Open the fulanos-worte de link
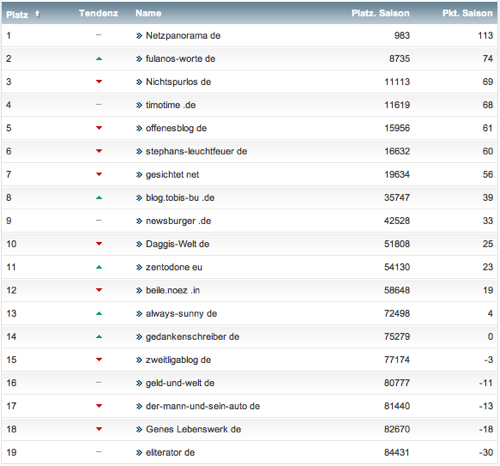Image resolution: width=500 pixels, height=466 pixels. pyautogui.click(x=180, y=59)
